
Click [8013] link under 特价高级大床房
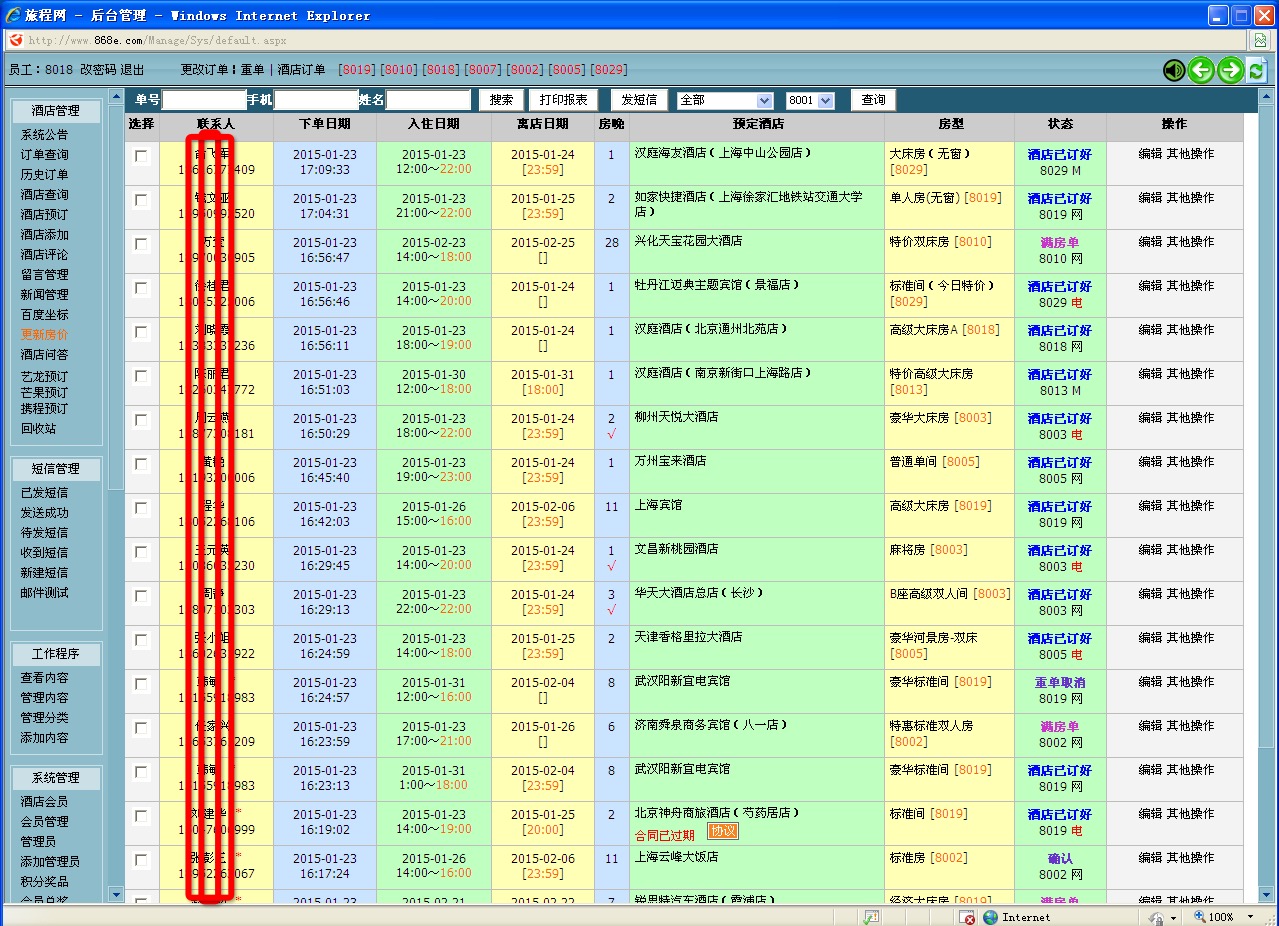click(x=909, y=390)
